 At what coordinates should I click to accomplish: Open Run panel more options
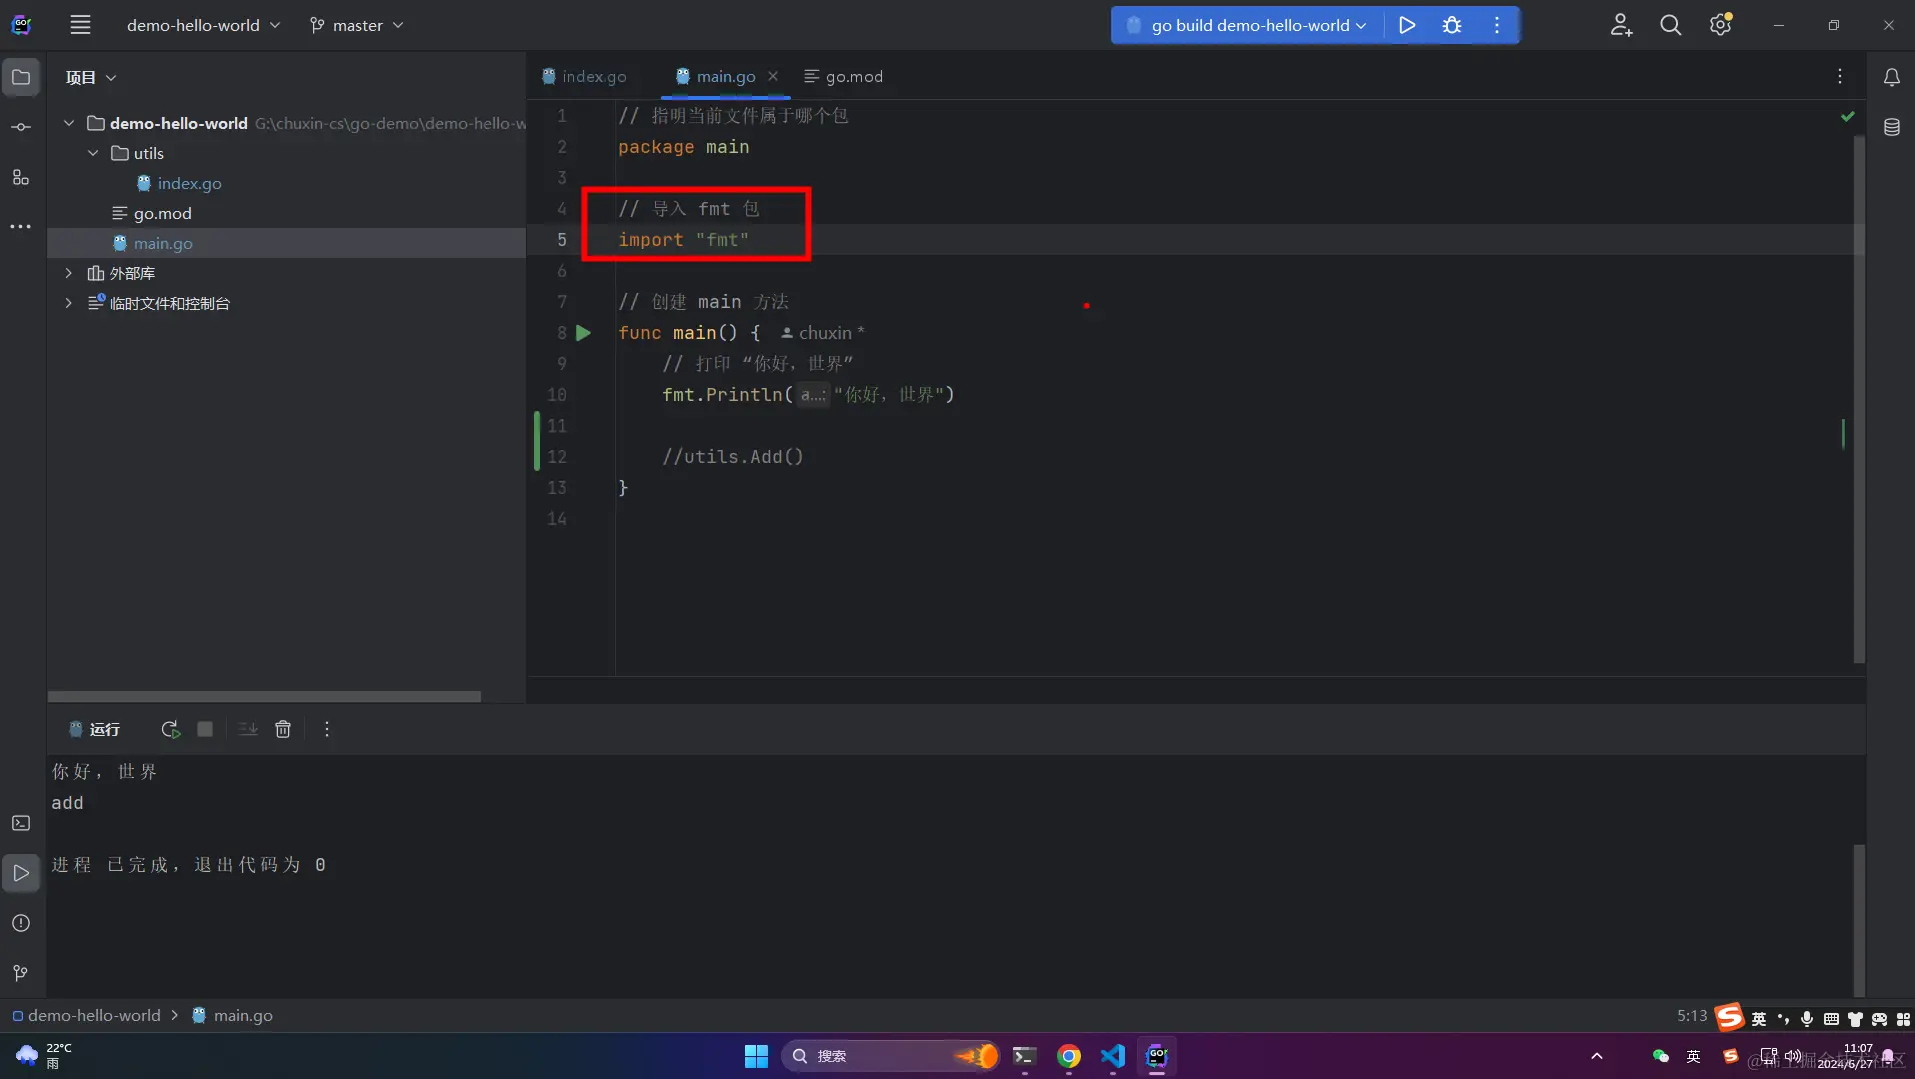coord(326,729)
